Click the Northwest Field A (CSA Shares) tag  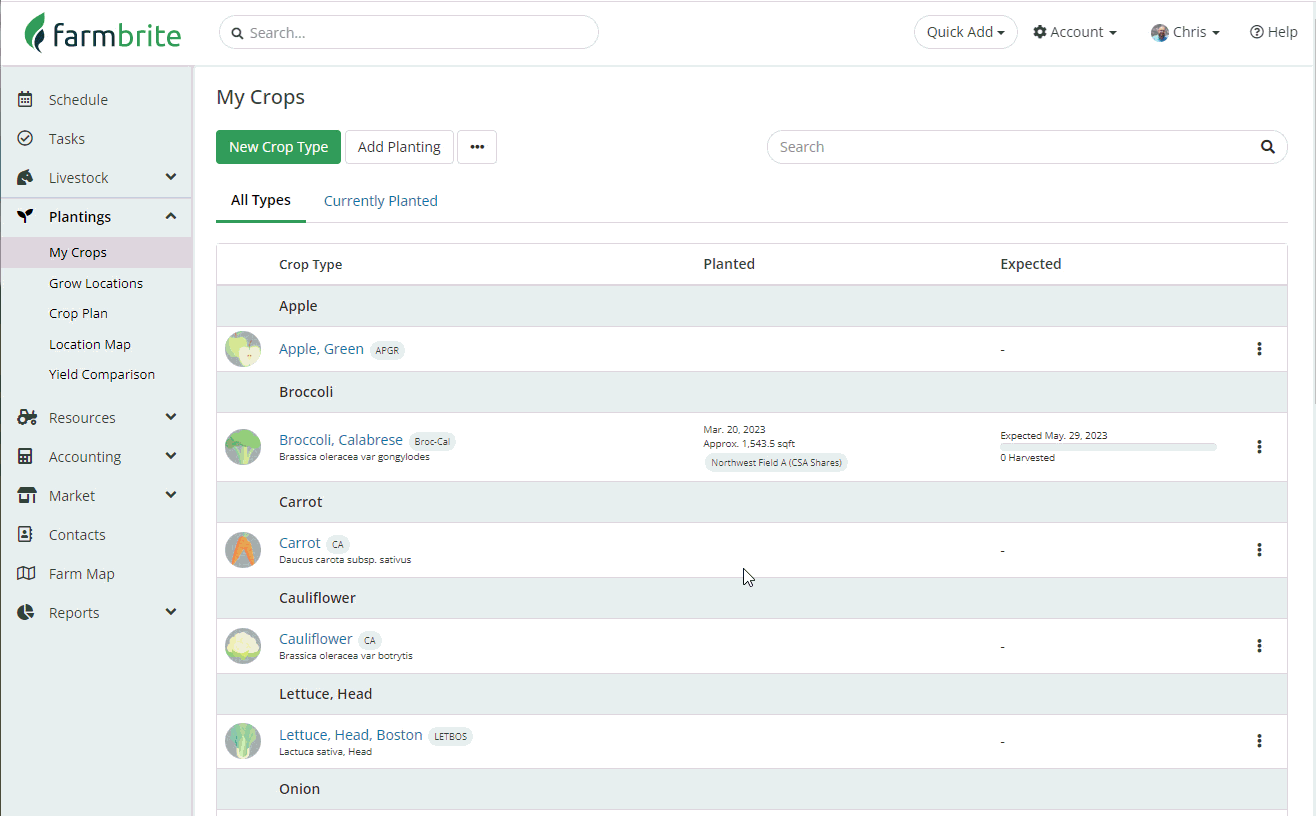tap(776, 463)
